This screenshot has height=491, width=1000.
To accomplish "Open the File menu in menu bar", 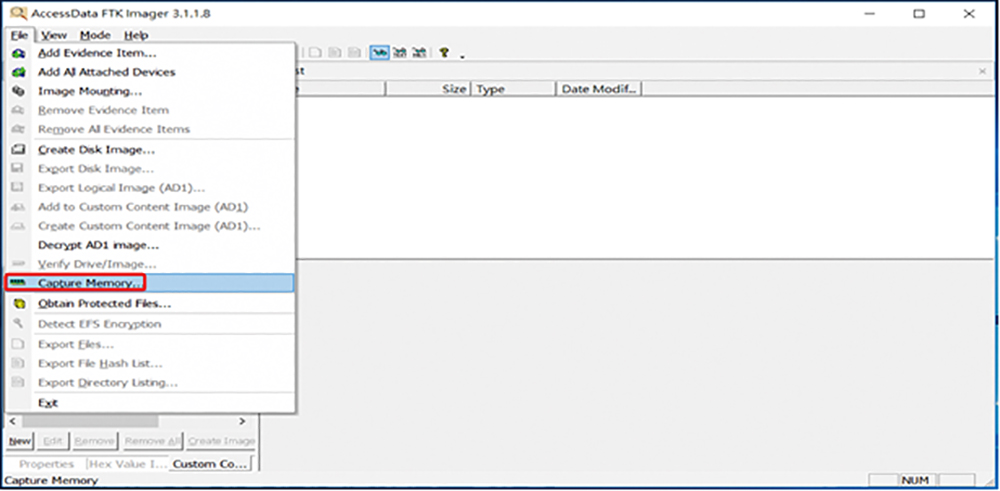I will point(19,35).
